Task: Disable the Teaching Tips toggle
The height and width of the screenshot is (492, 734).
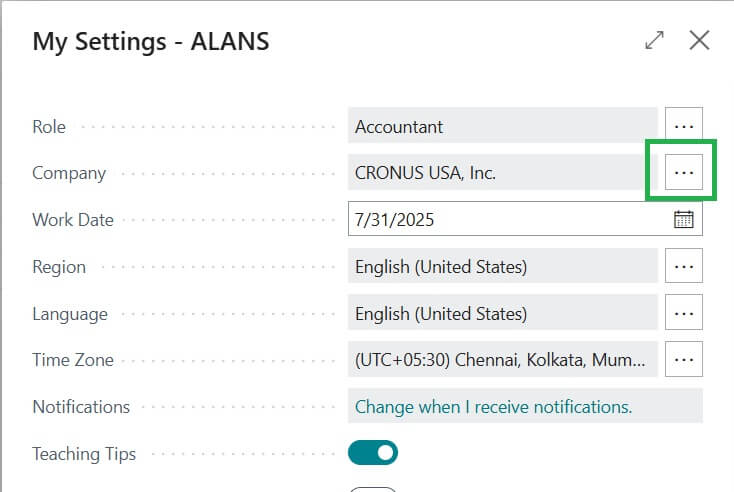Action: click(373, 453)
